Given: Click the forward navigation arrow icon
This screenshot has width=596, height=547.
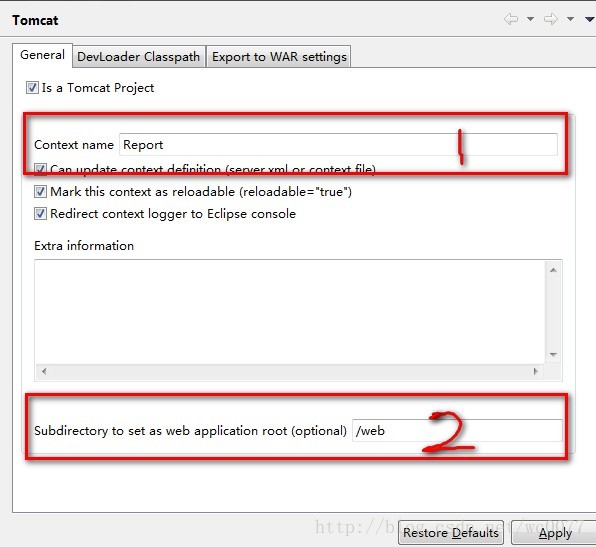Looking at the screenshot, I should [551, 19].
